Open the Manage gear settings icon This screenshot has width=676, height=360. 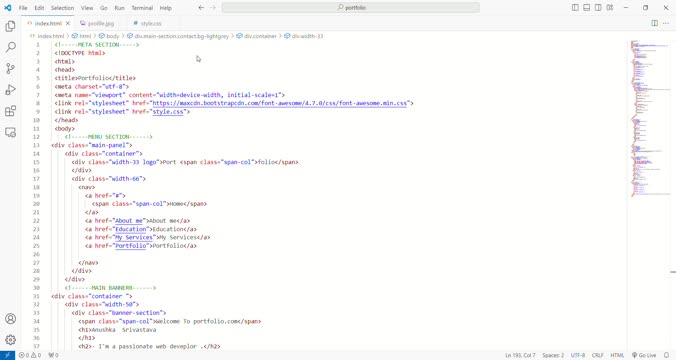[10, 340]
